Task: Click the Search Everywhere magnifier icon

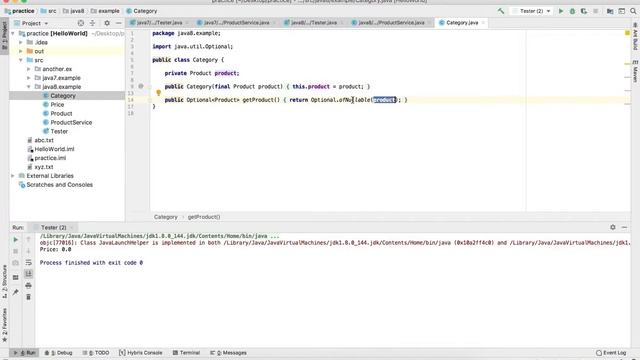Action: (x=633, y=11)
